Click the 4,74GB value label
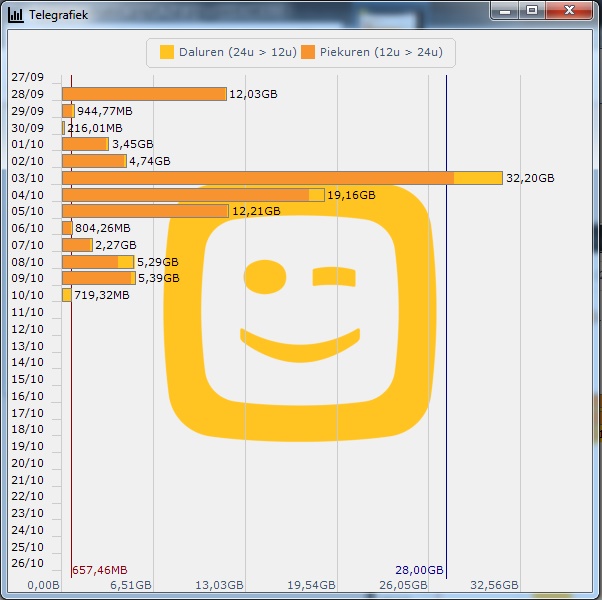The width and height of the screenshot is (602, 600). [150, 161]
